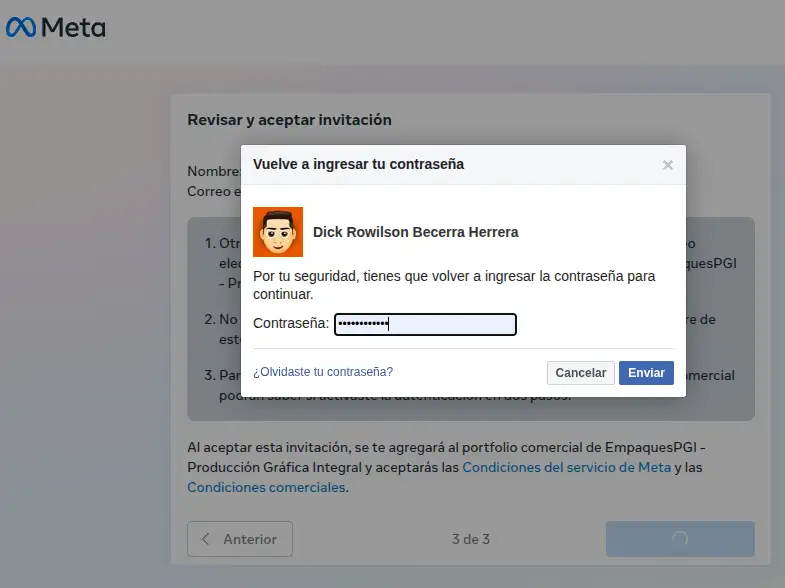Go back using the Anterior button

pyautogui.click(x=240, y=539)
